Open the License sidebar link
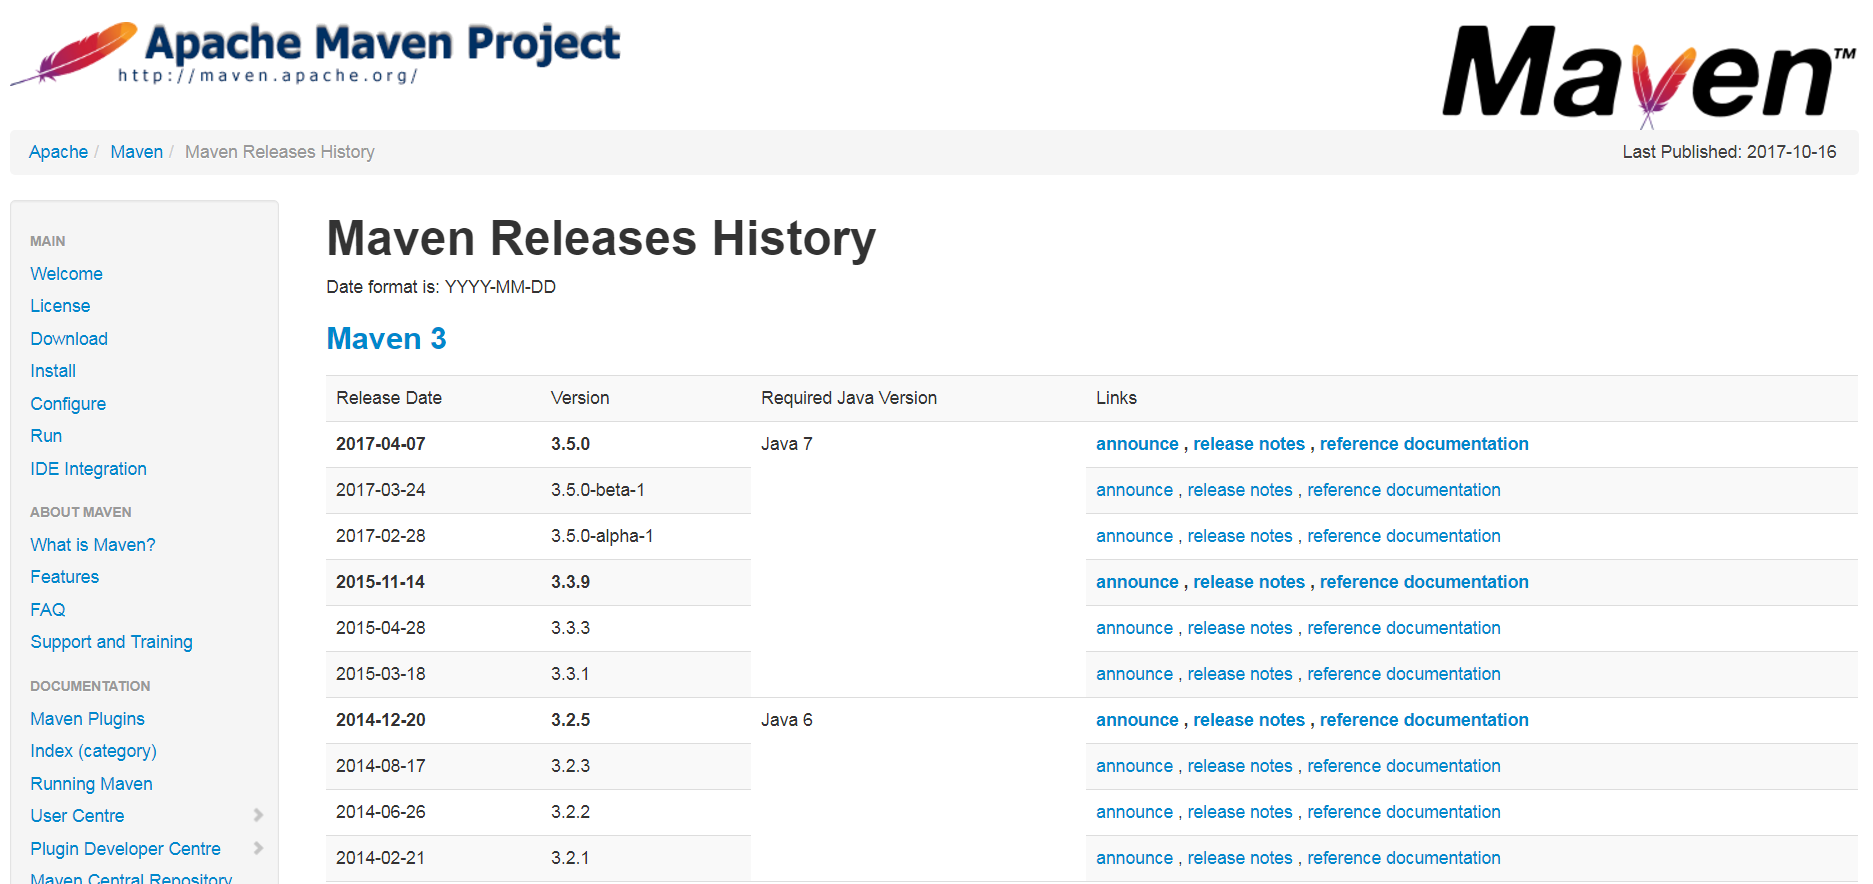The width and height of the screenshot is (1873, 884). click(60, 306)
